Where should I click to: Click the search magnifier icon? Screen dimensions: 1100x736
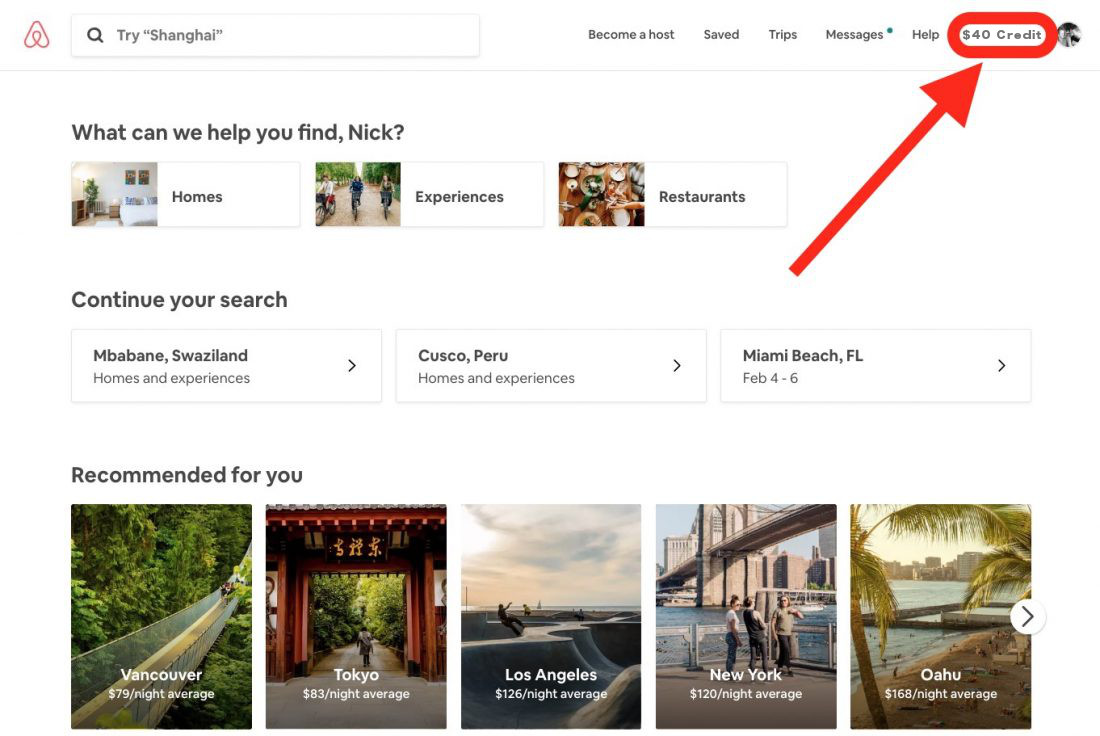pyautogui.click(x=95, y=35)
